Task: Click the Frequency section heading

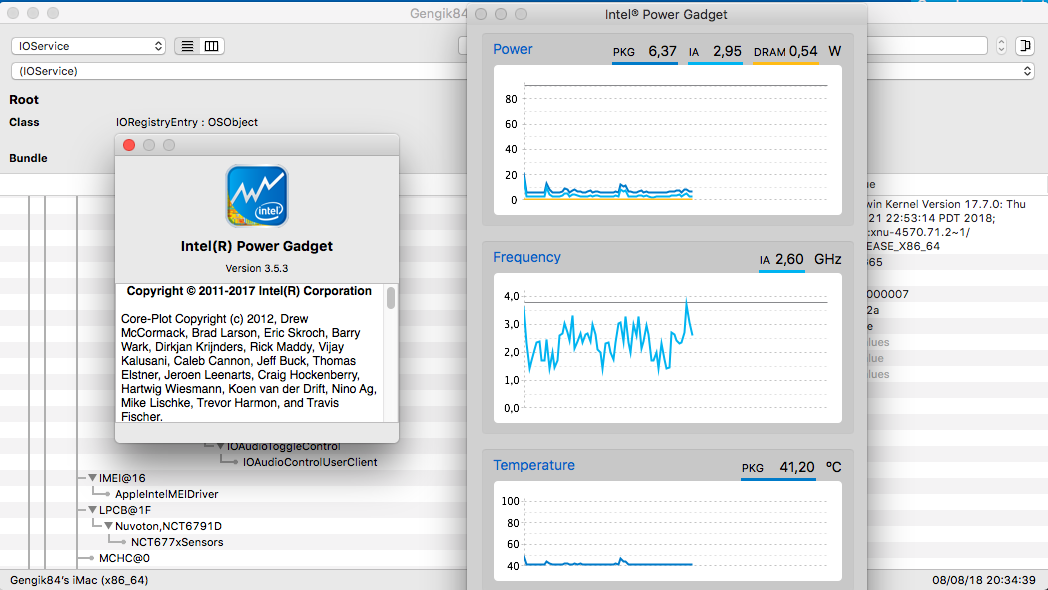Action: click(527, 257)
